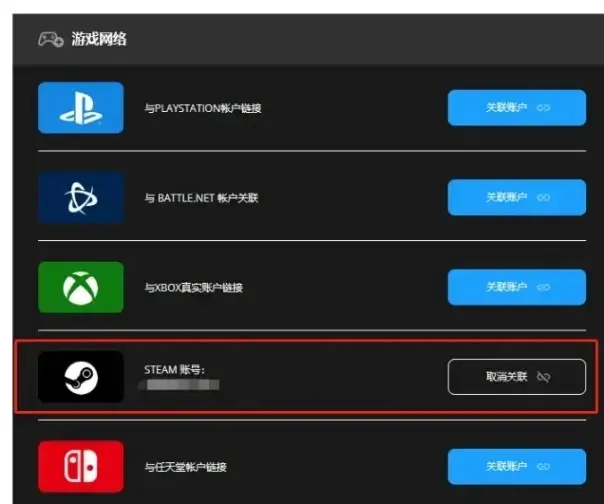Unlink the Steam account

[517, 377]
